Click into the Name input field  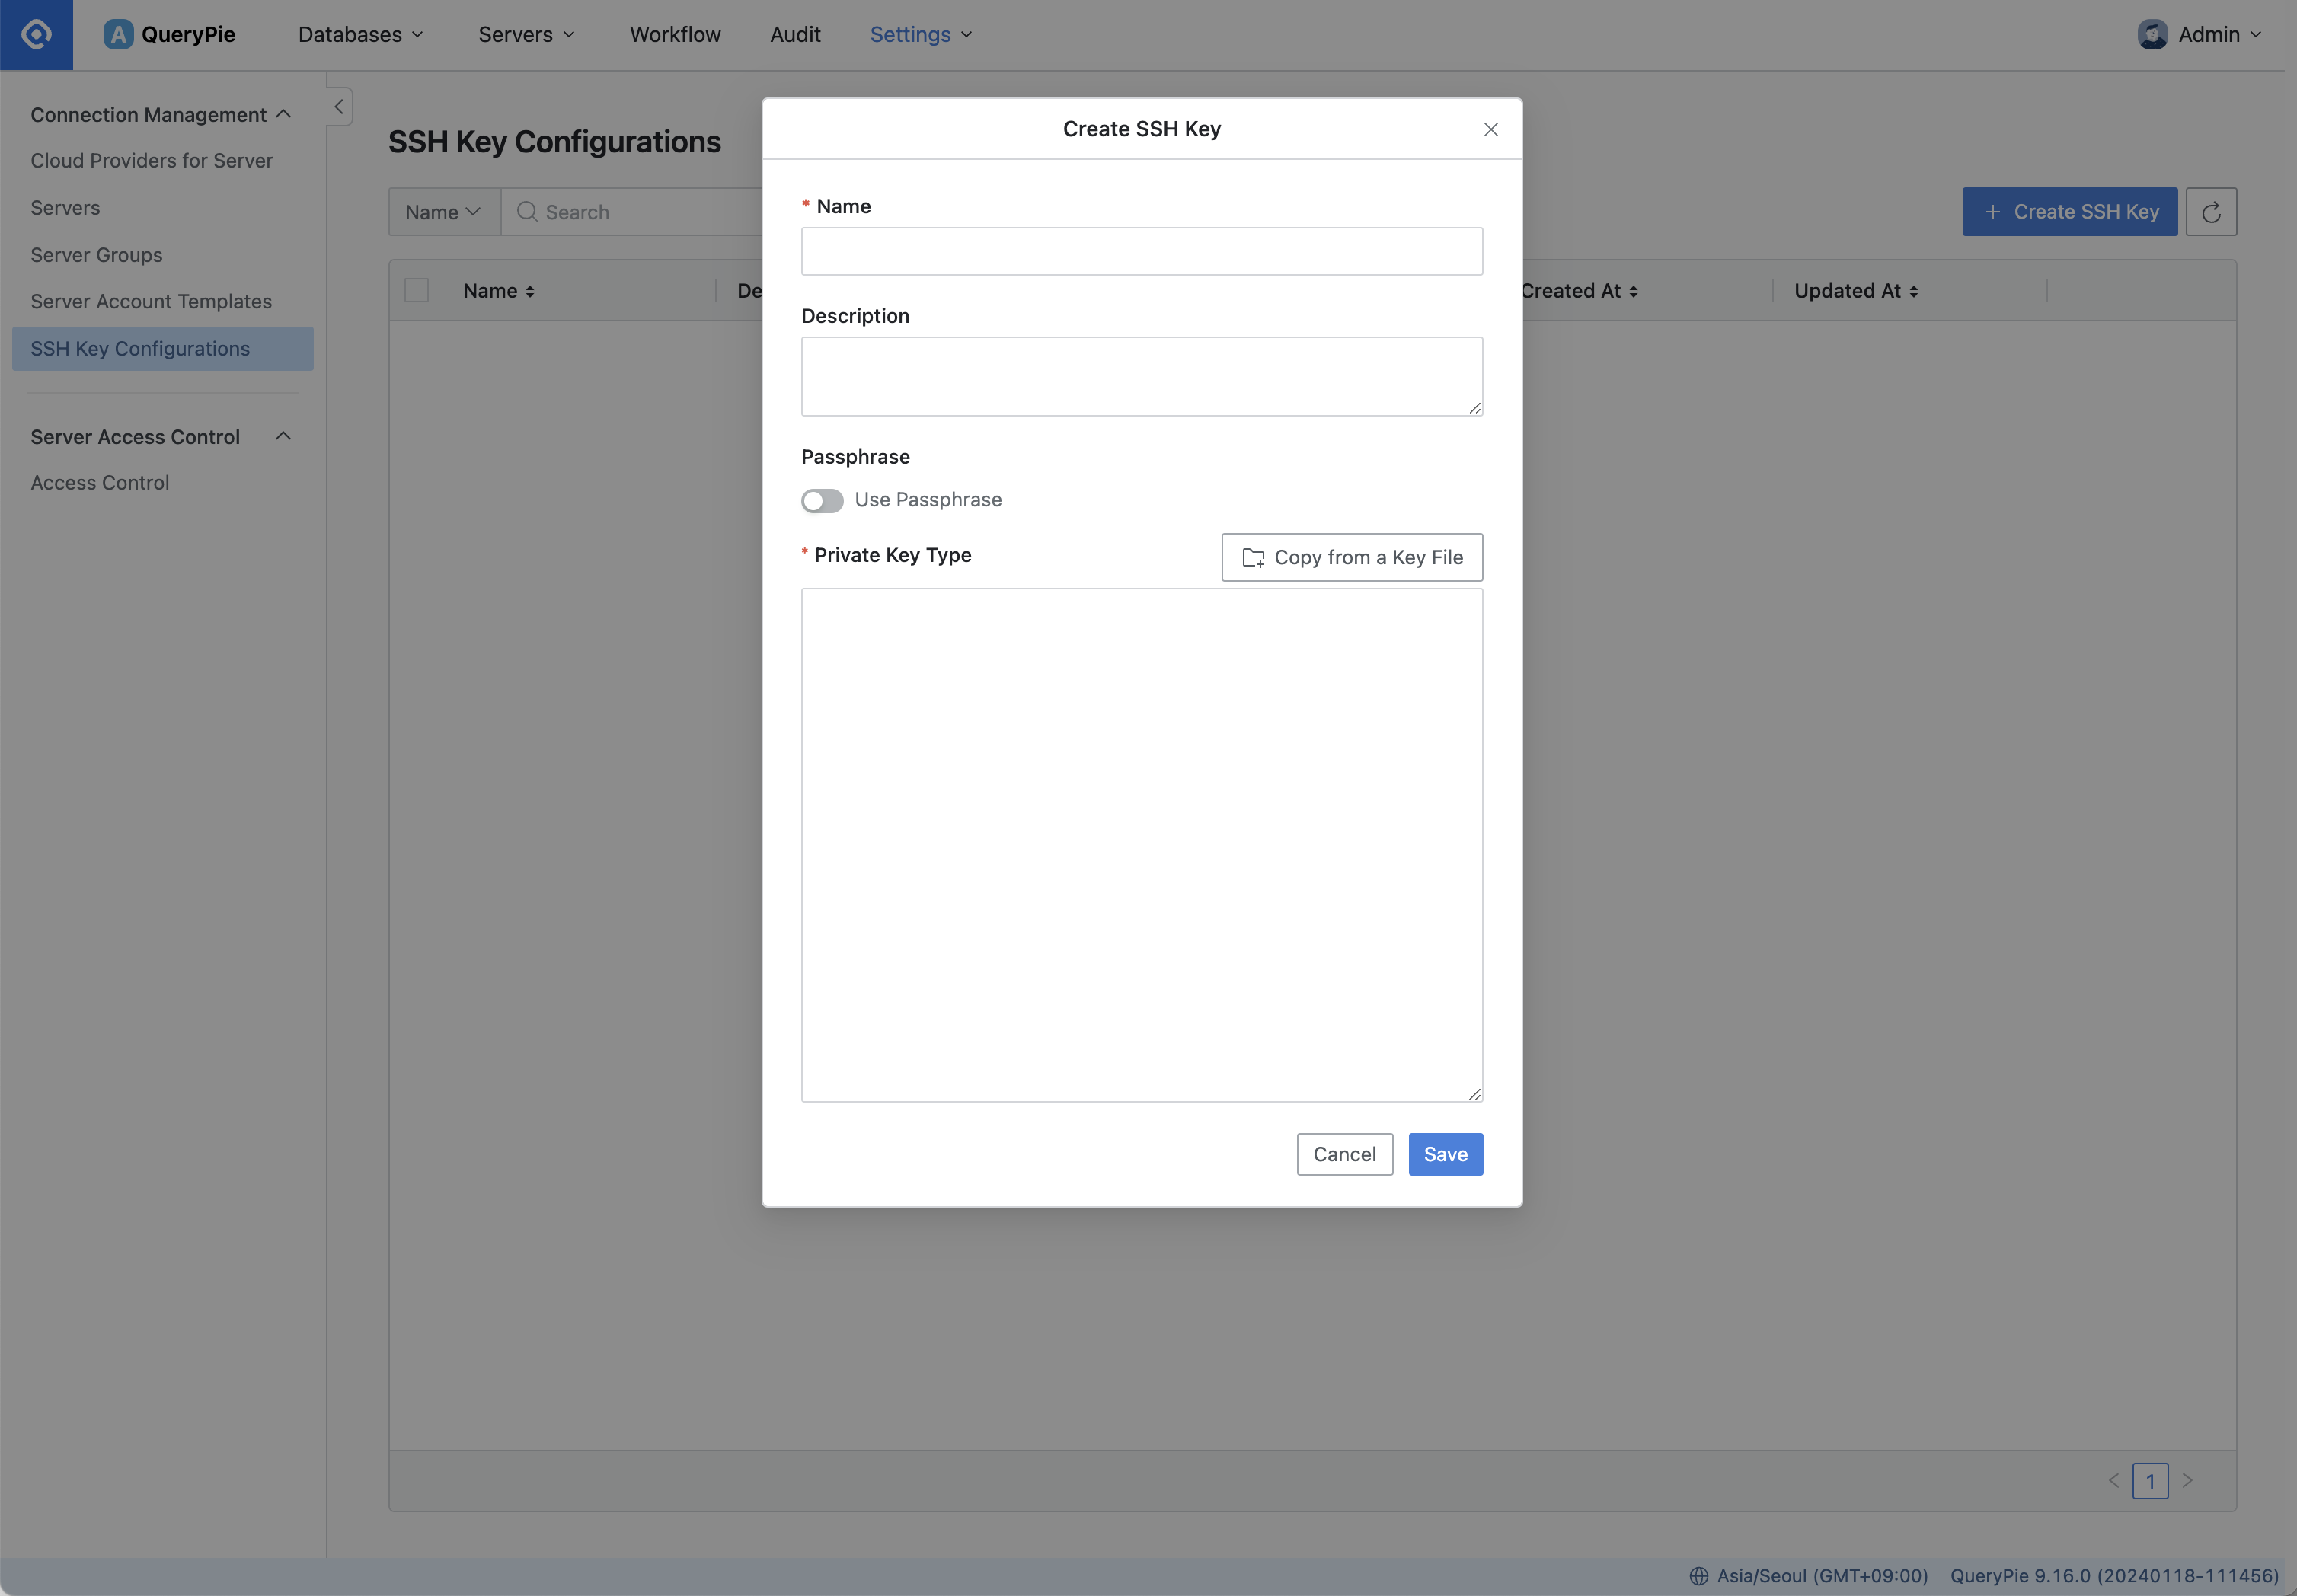coord(1141,251)
